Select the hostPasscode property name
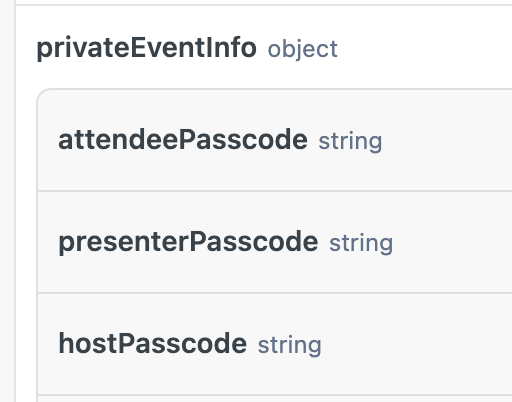 coord(152,343)
